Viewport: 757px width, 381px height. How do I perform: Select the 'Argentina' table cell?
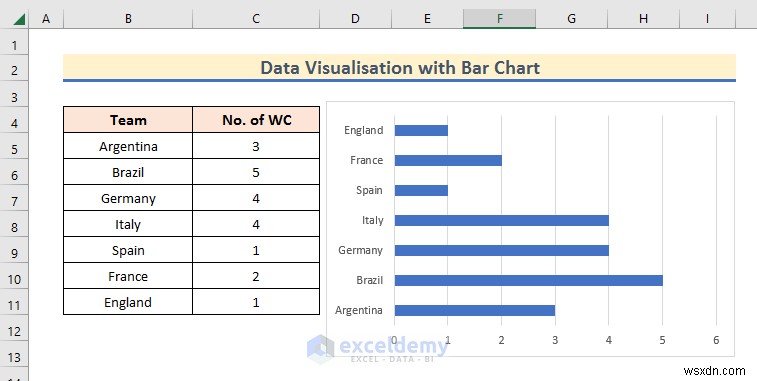(128, 146)
